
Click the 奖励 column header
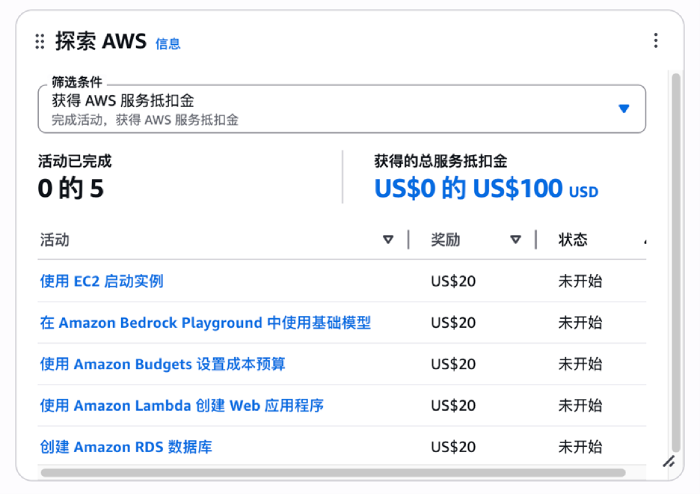pos(446,240)
